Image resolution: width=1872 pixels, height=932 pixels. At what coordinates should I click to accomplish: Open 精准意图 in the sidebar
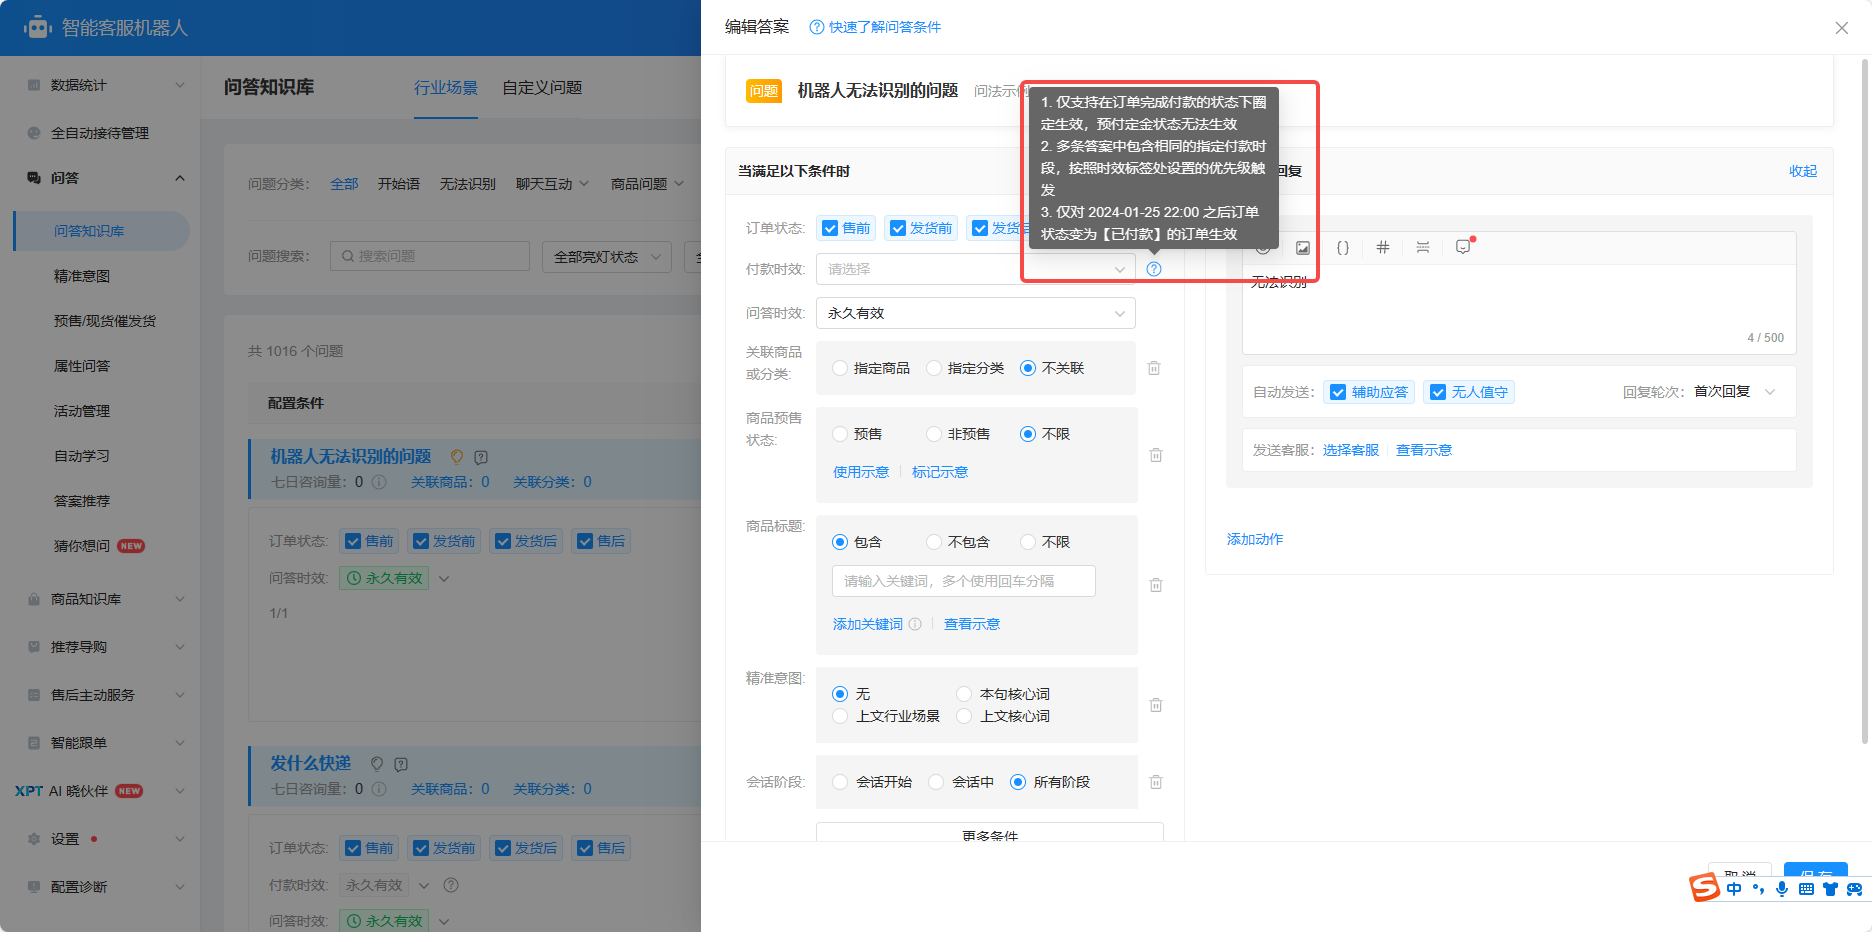(x=82, y=276)
